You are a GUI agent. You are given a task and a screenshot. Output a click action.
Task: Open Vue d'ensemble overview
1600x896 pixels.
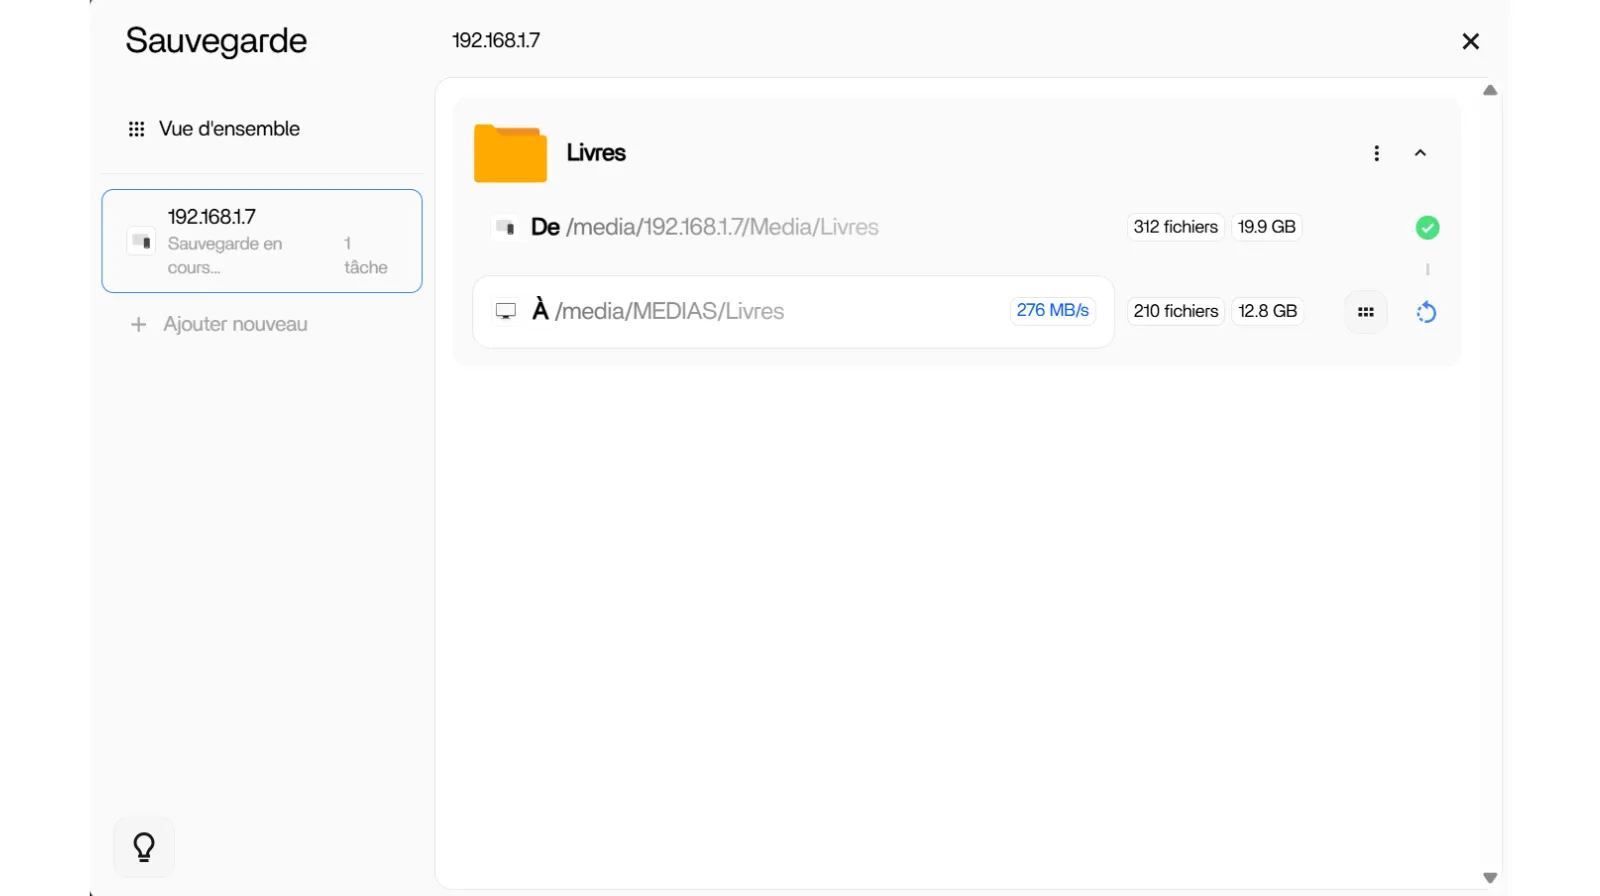(x=229, y=129)
